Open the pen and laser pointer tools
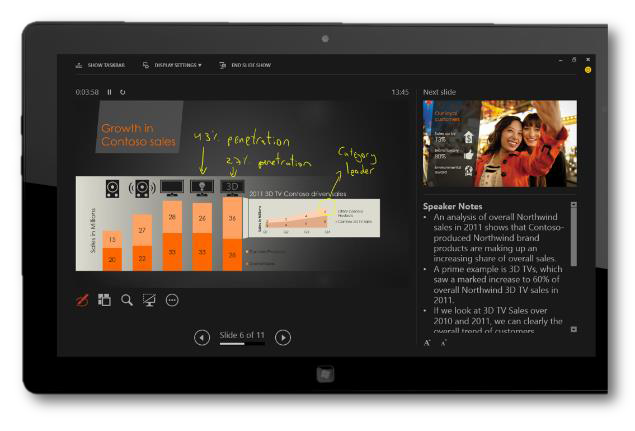 coord(82,301)
